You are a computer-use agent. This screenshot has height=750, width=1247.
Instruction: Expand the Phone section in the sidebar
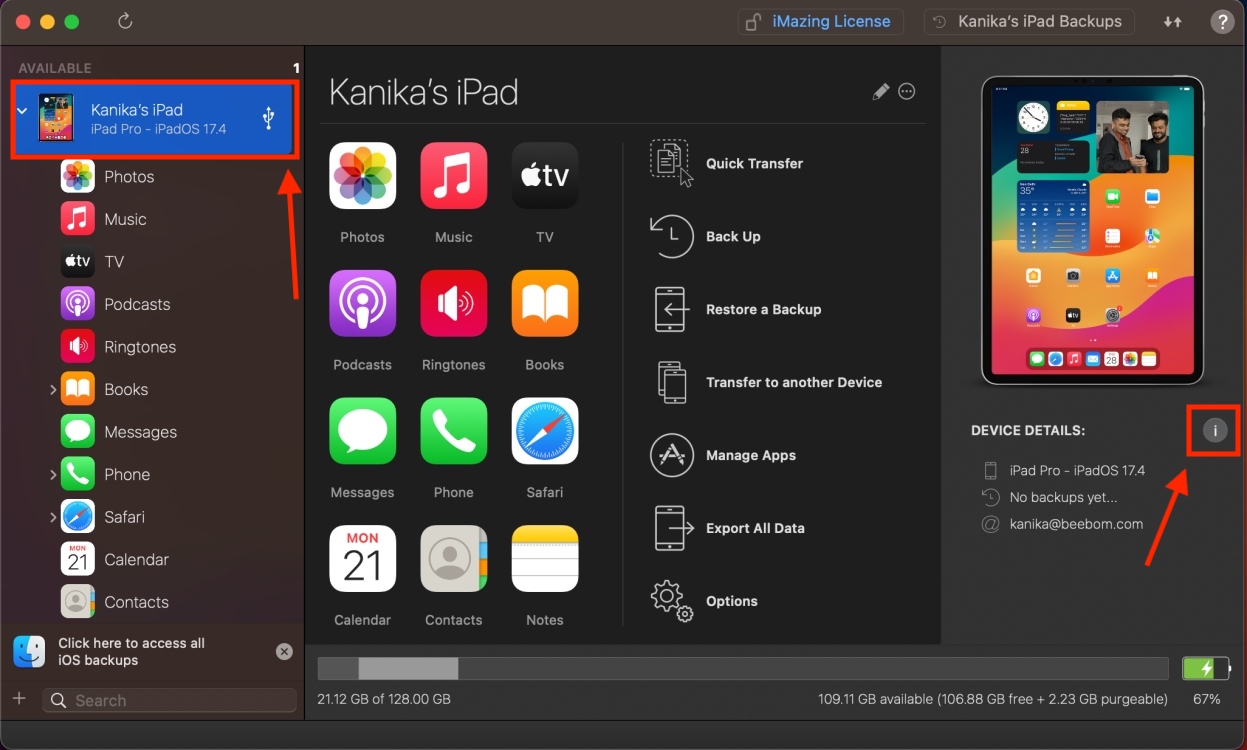[x=53, y=474]
